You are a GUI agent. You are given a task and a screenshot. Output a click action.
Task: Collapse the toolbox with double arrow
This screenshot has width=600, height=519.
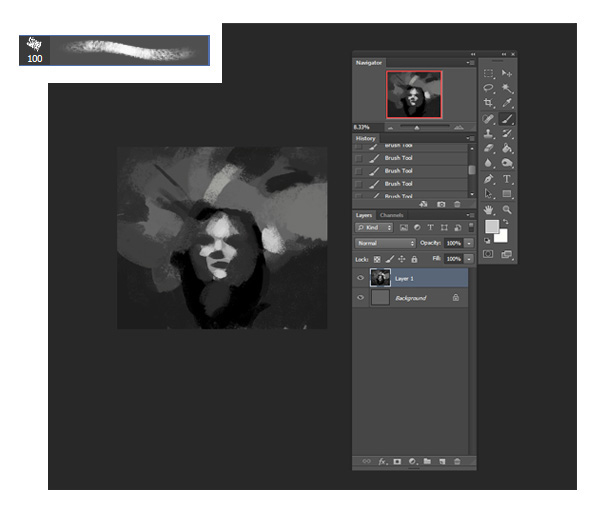[504, 54]
